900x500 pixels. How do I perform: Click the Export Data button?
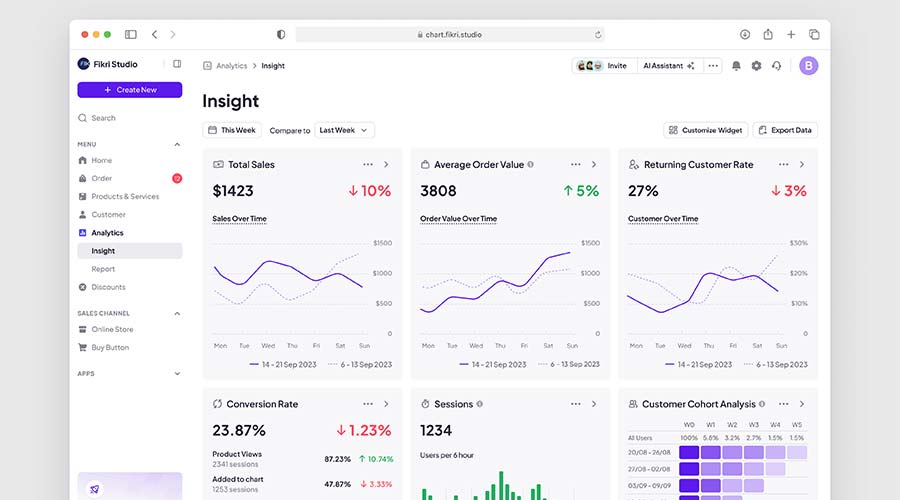point(785,130)
